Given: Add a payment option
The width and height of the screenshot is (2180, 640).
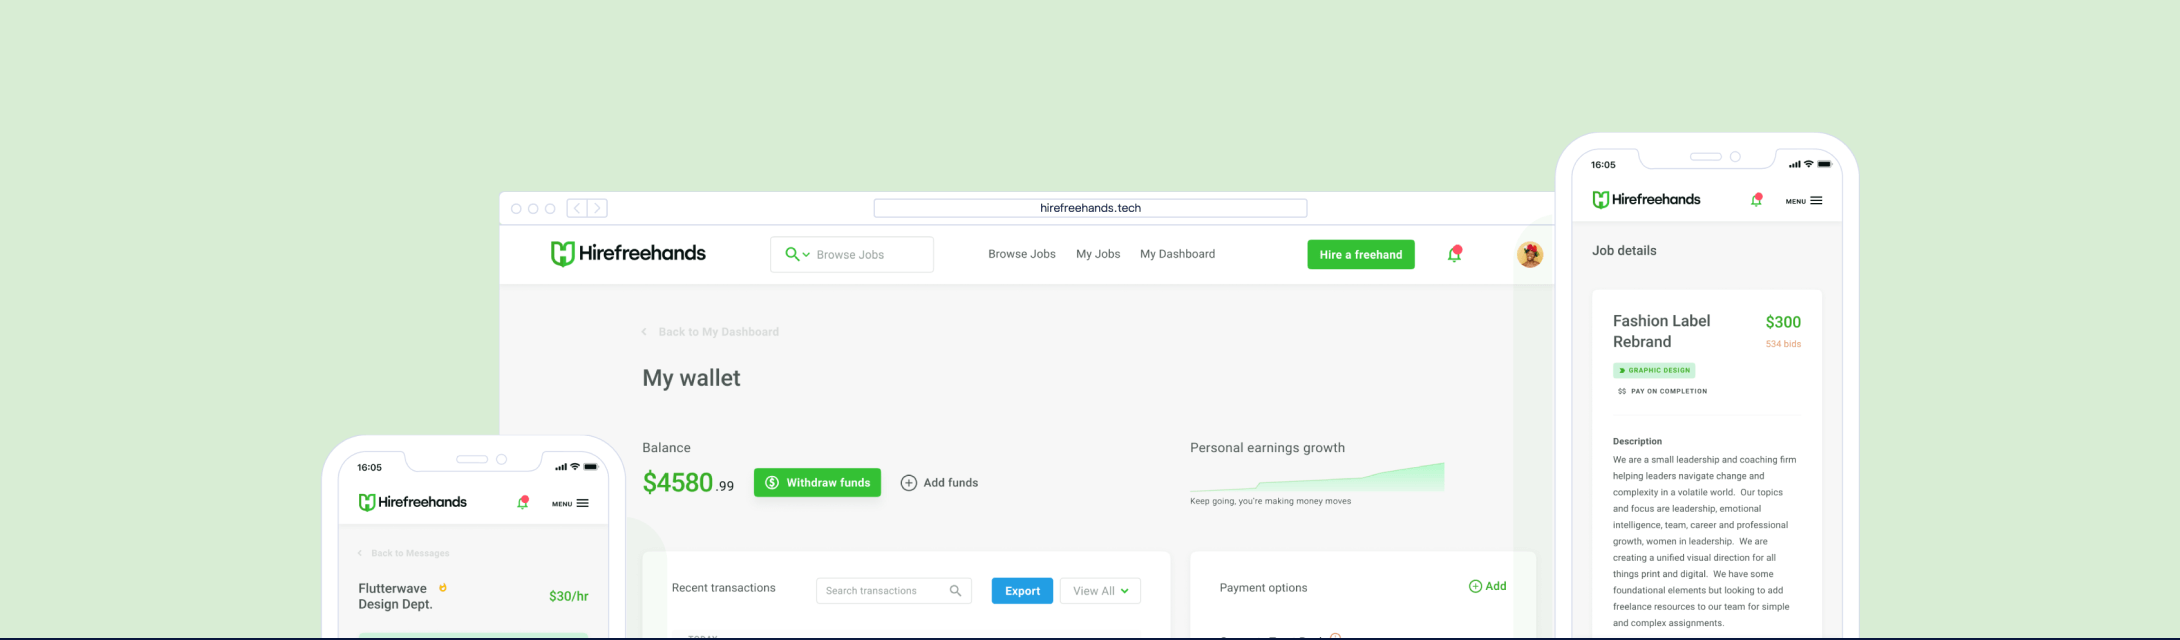Looking at the screenshot, I should [1487, 587].
